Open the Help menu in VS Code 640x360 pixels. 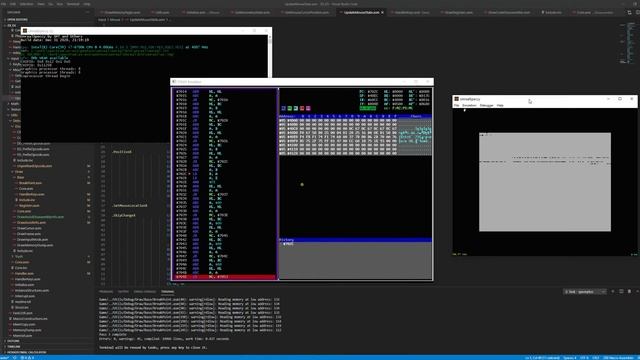tap(87, 4)
